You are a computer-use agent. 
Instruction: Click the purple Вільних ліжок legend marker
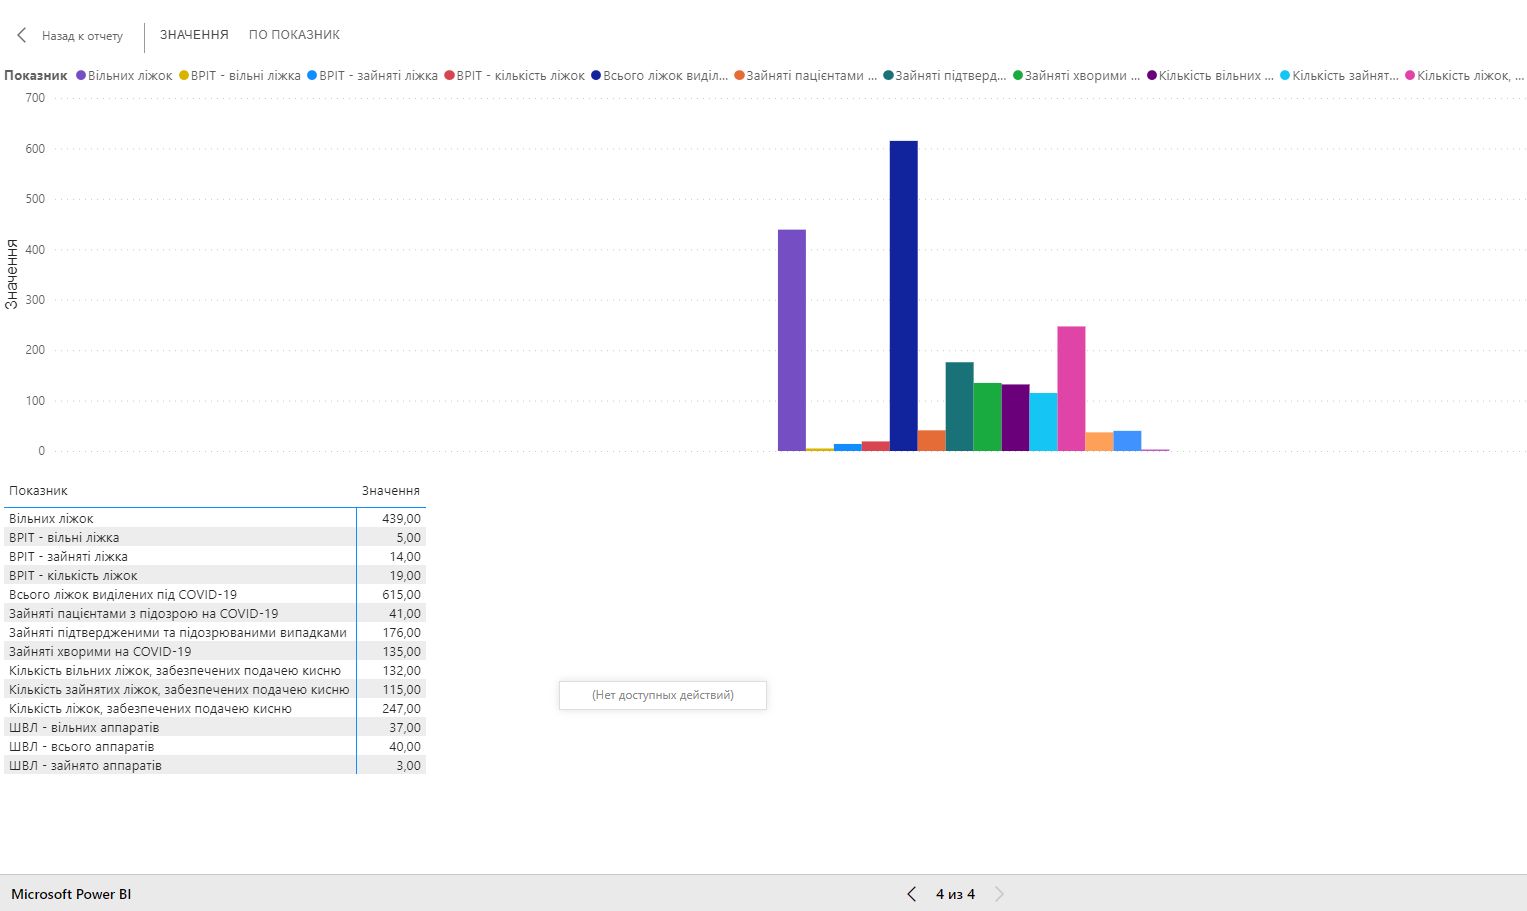(x=81, y=76)
